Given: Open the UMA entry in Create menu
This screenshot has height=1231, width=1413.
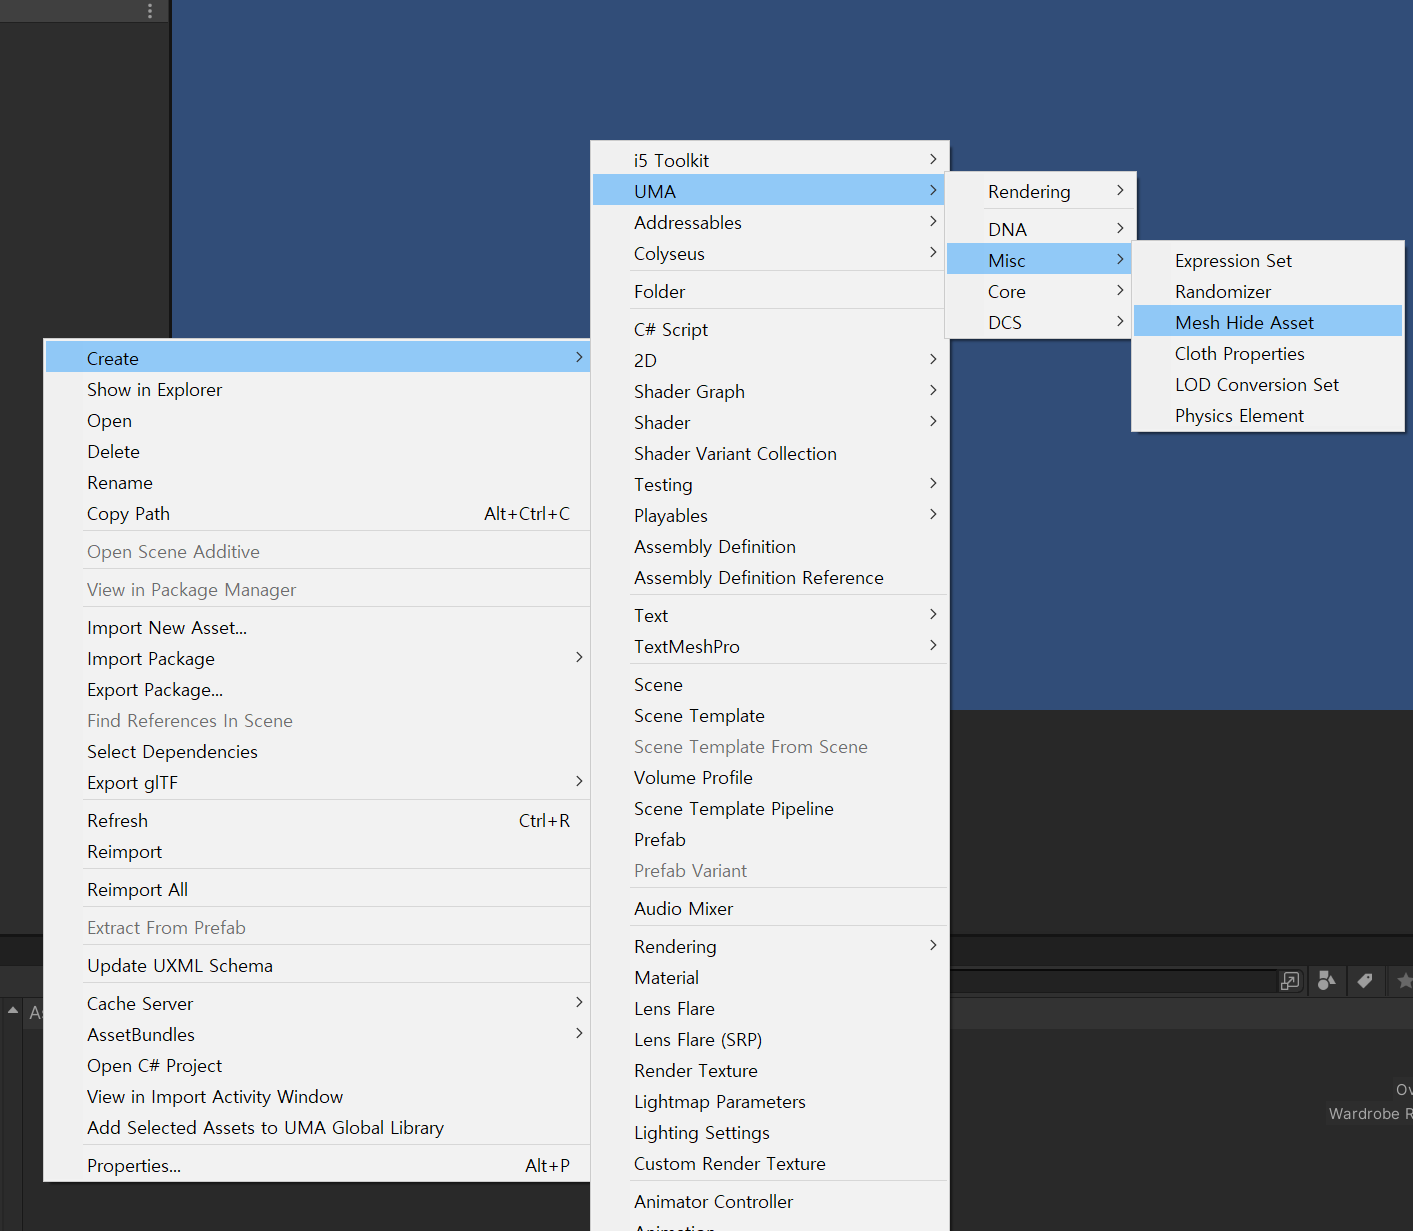Looking at the screenshot, I should 769,191.
